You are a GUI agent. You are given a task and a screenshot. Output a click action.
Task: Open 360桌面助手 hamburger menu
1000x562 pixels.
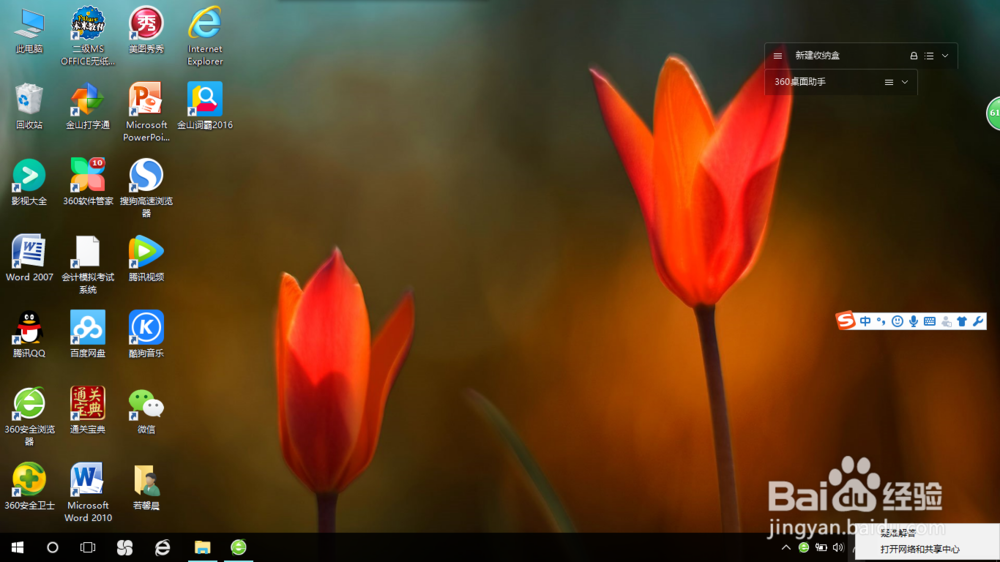[x=888, y=82]
